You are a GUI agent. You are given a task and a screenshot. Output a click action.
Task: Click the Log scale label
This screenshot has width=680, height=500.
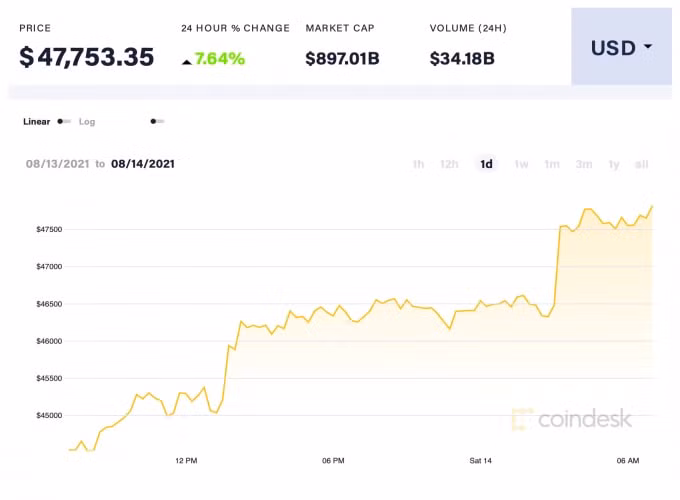(x=87, y=122)
